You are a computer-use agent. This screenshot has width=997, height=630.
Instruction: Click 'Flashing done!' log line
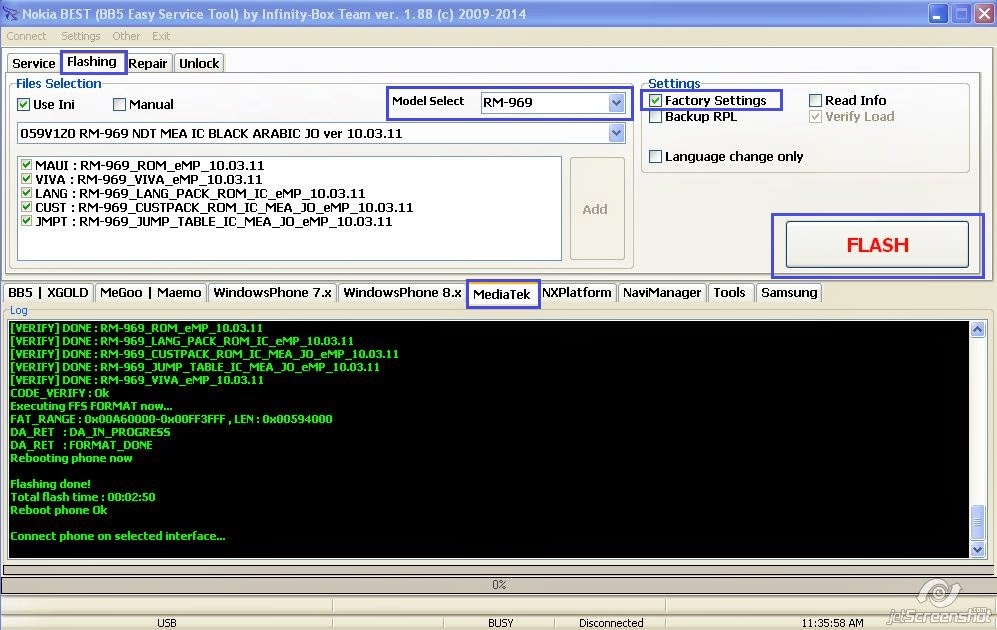(x=50, y=484)
